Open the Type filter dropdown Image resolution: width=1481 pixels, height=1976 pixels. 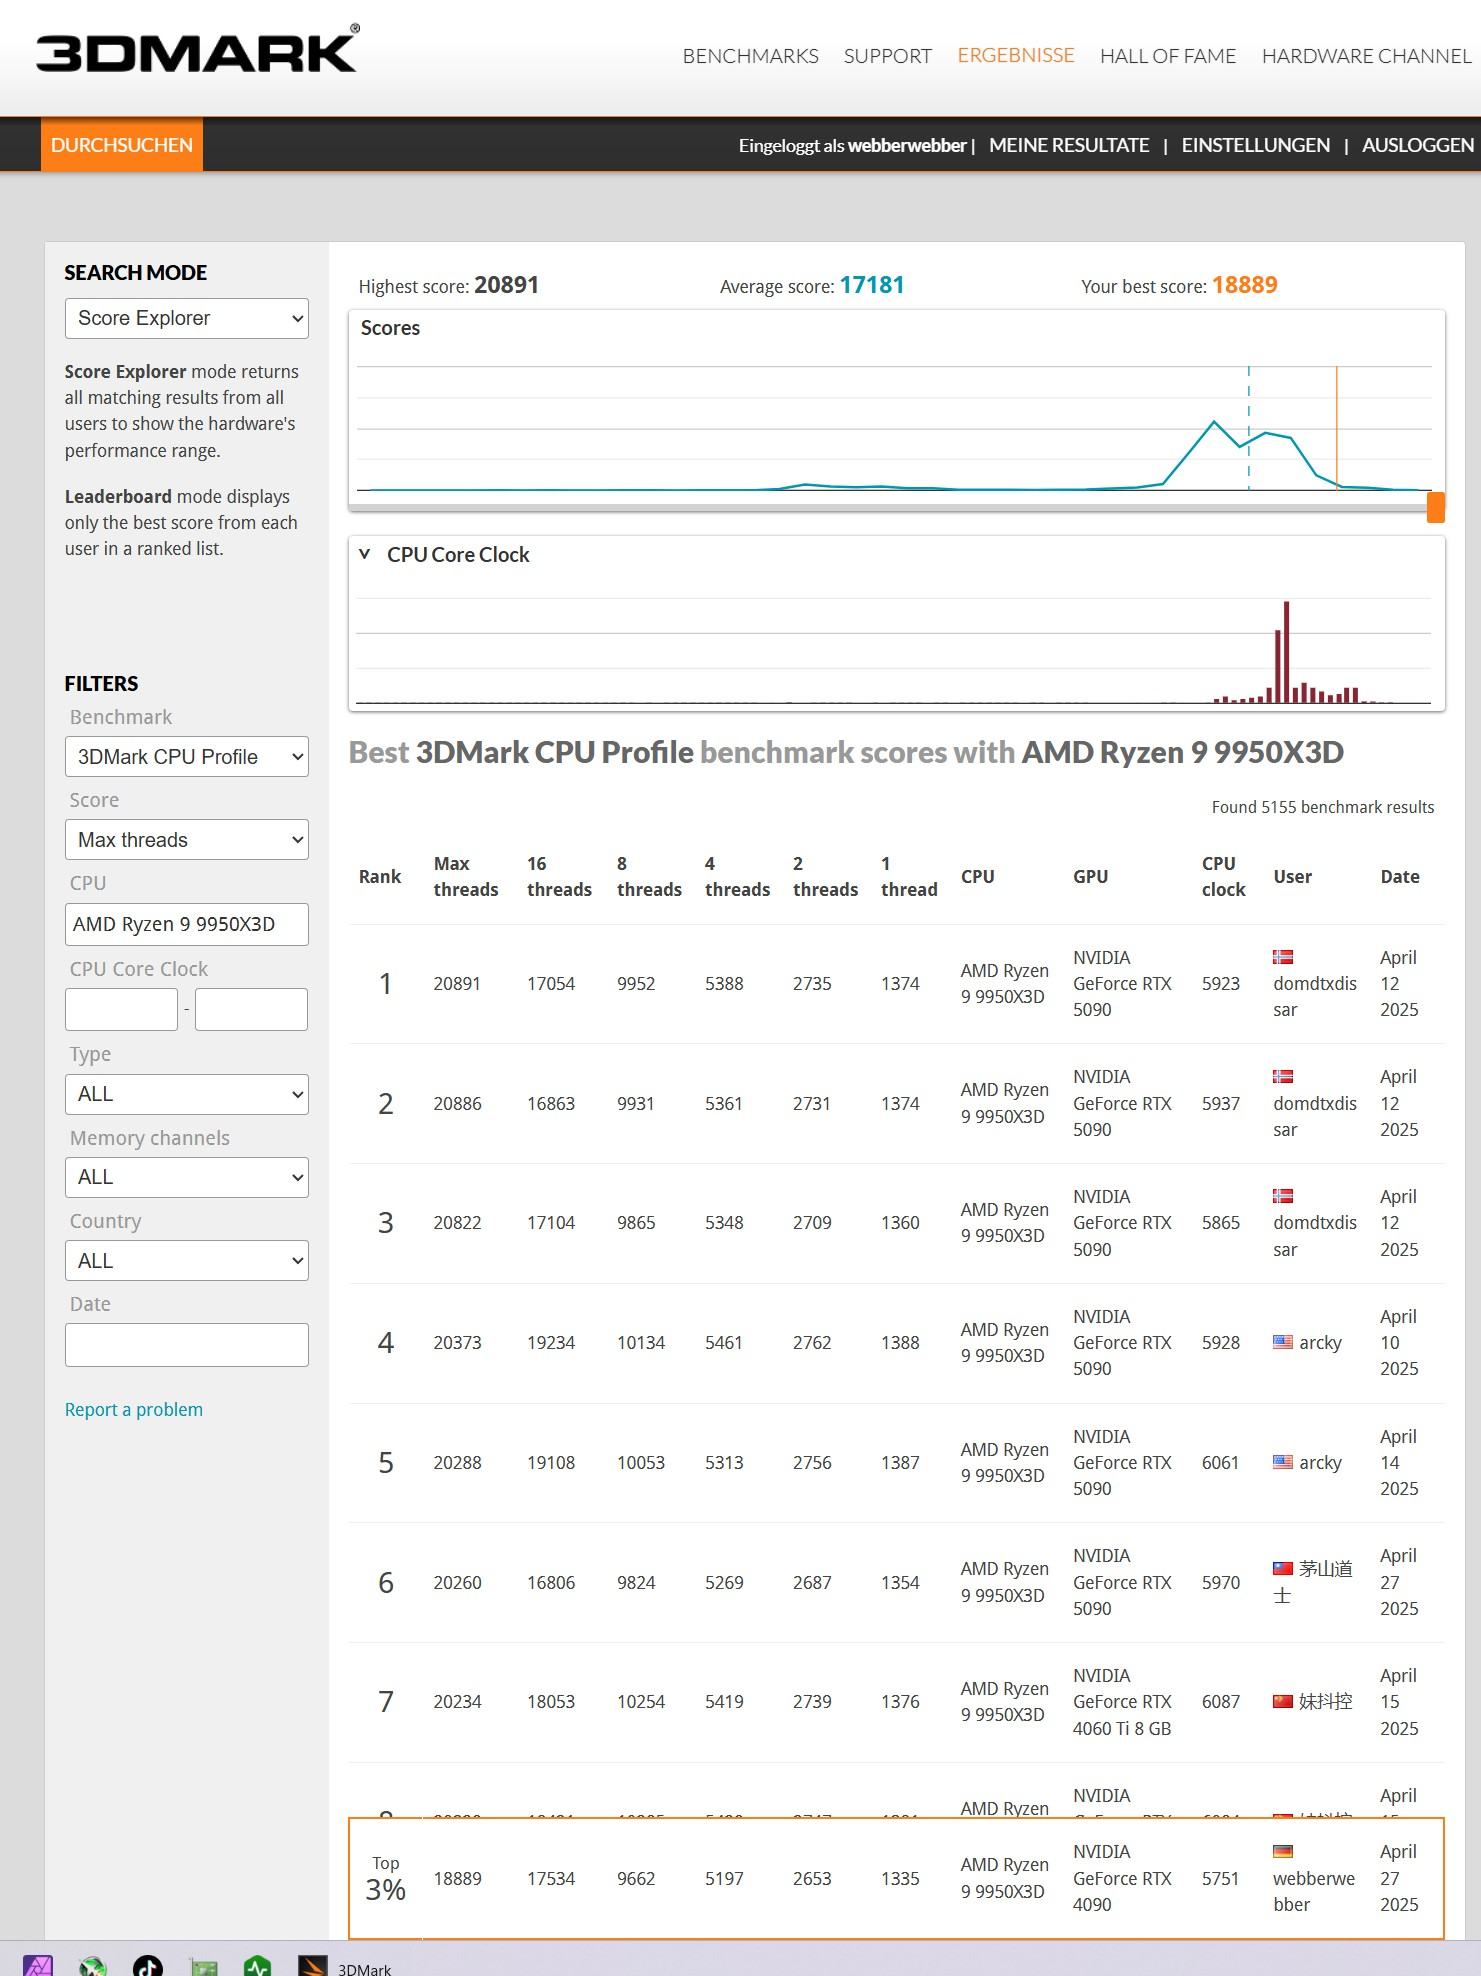coord(187,1094)
